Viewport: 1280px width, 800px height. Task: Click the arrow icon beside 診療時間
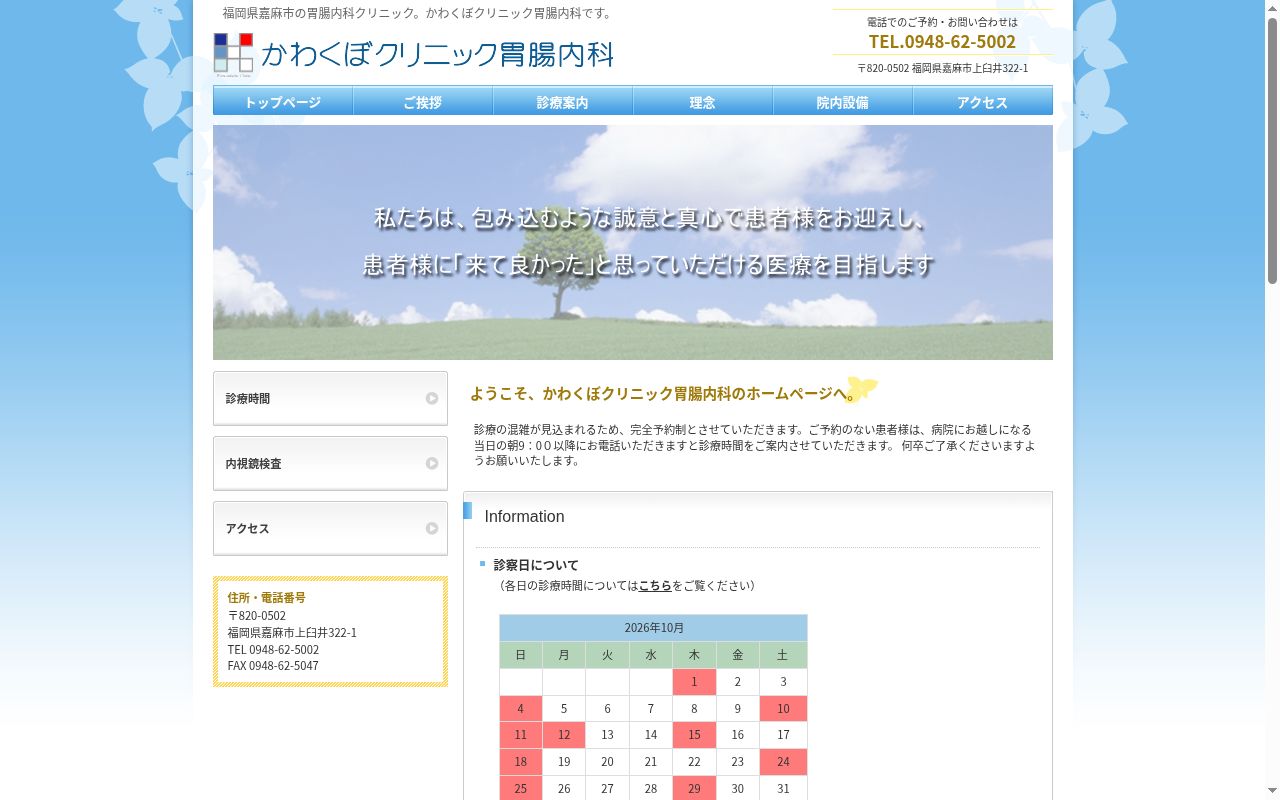[x=432, y=398]
